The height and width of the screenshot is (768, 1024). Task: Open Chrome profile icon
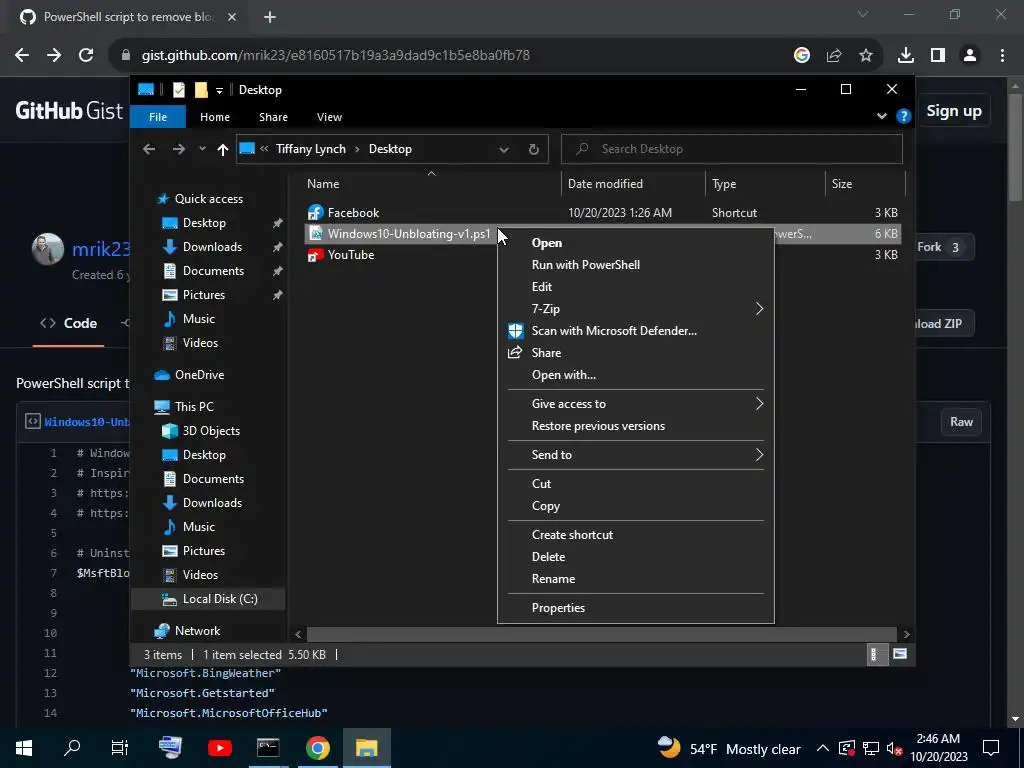970,56
